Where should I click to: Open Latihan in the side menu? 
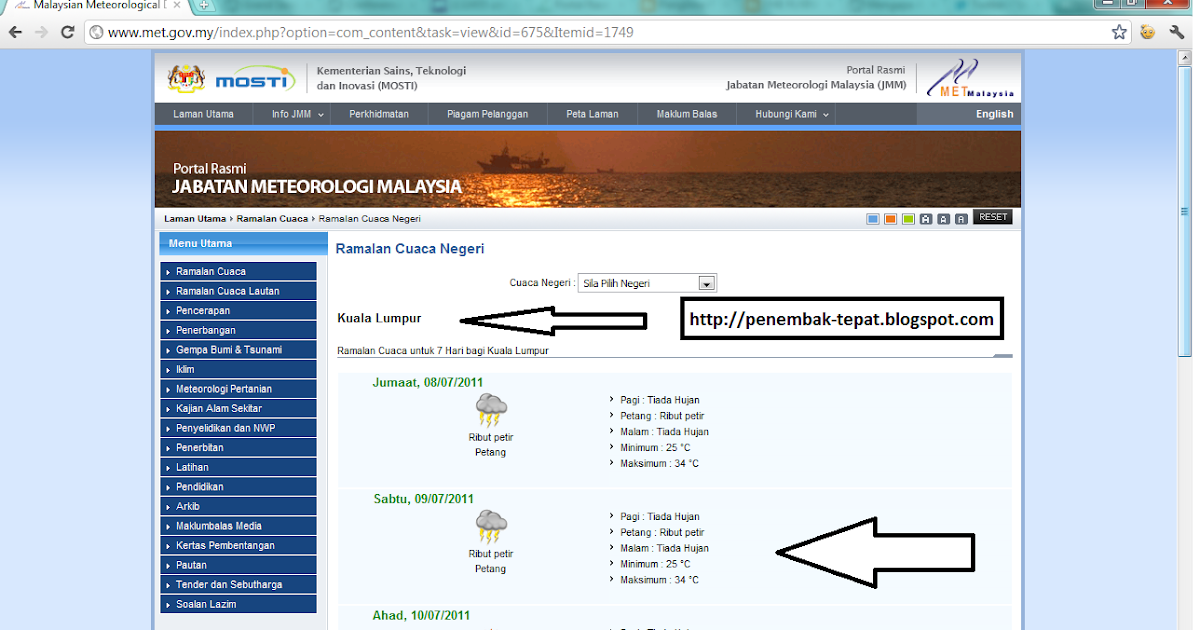[x=238, y=467]
